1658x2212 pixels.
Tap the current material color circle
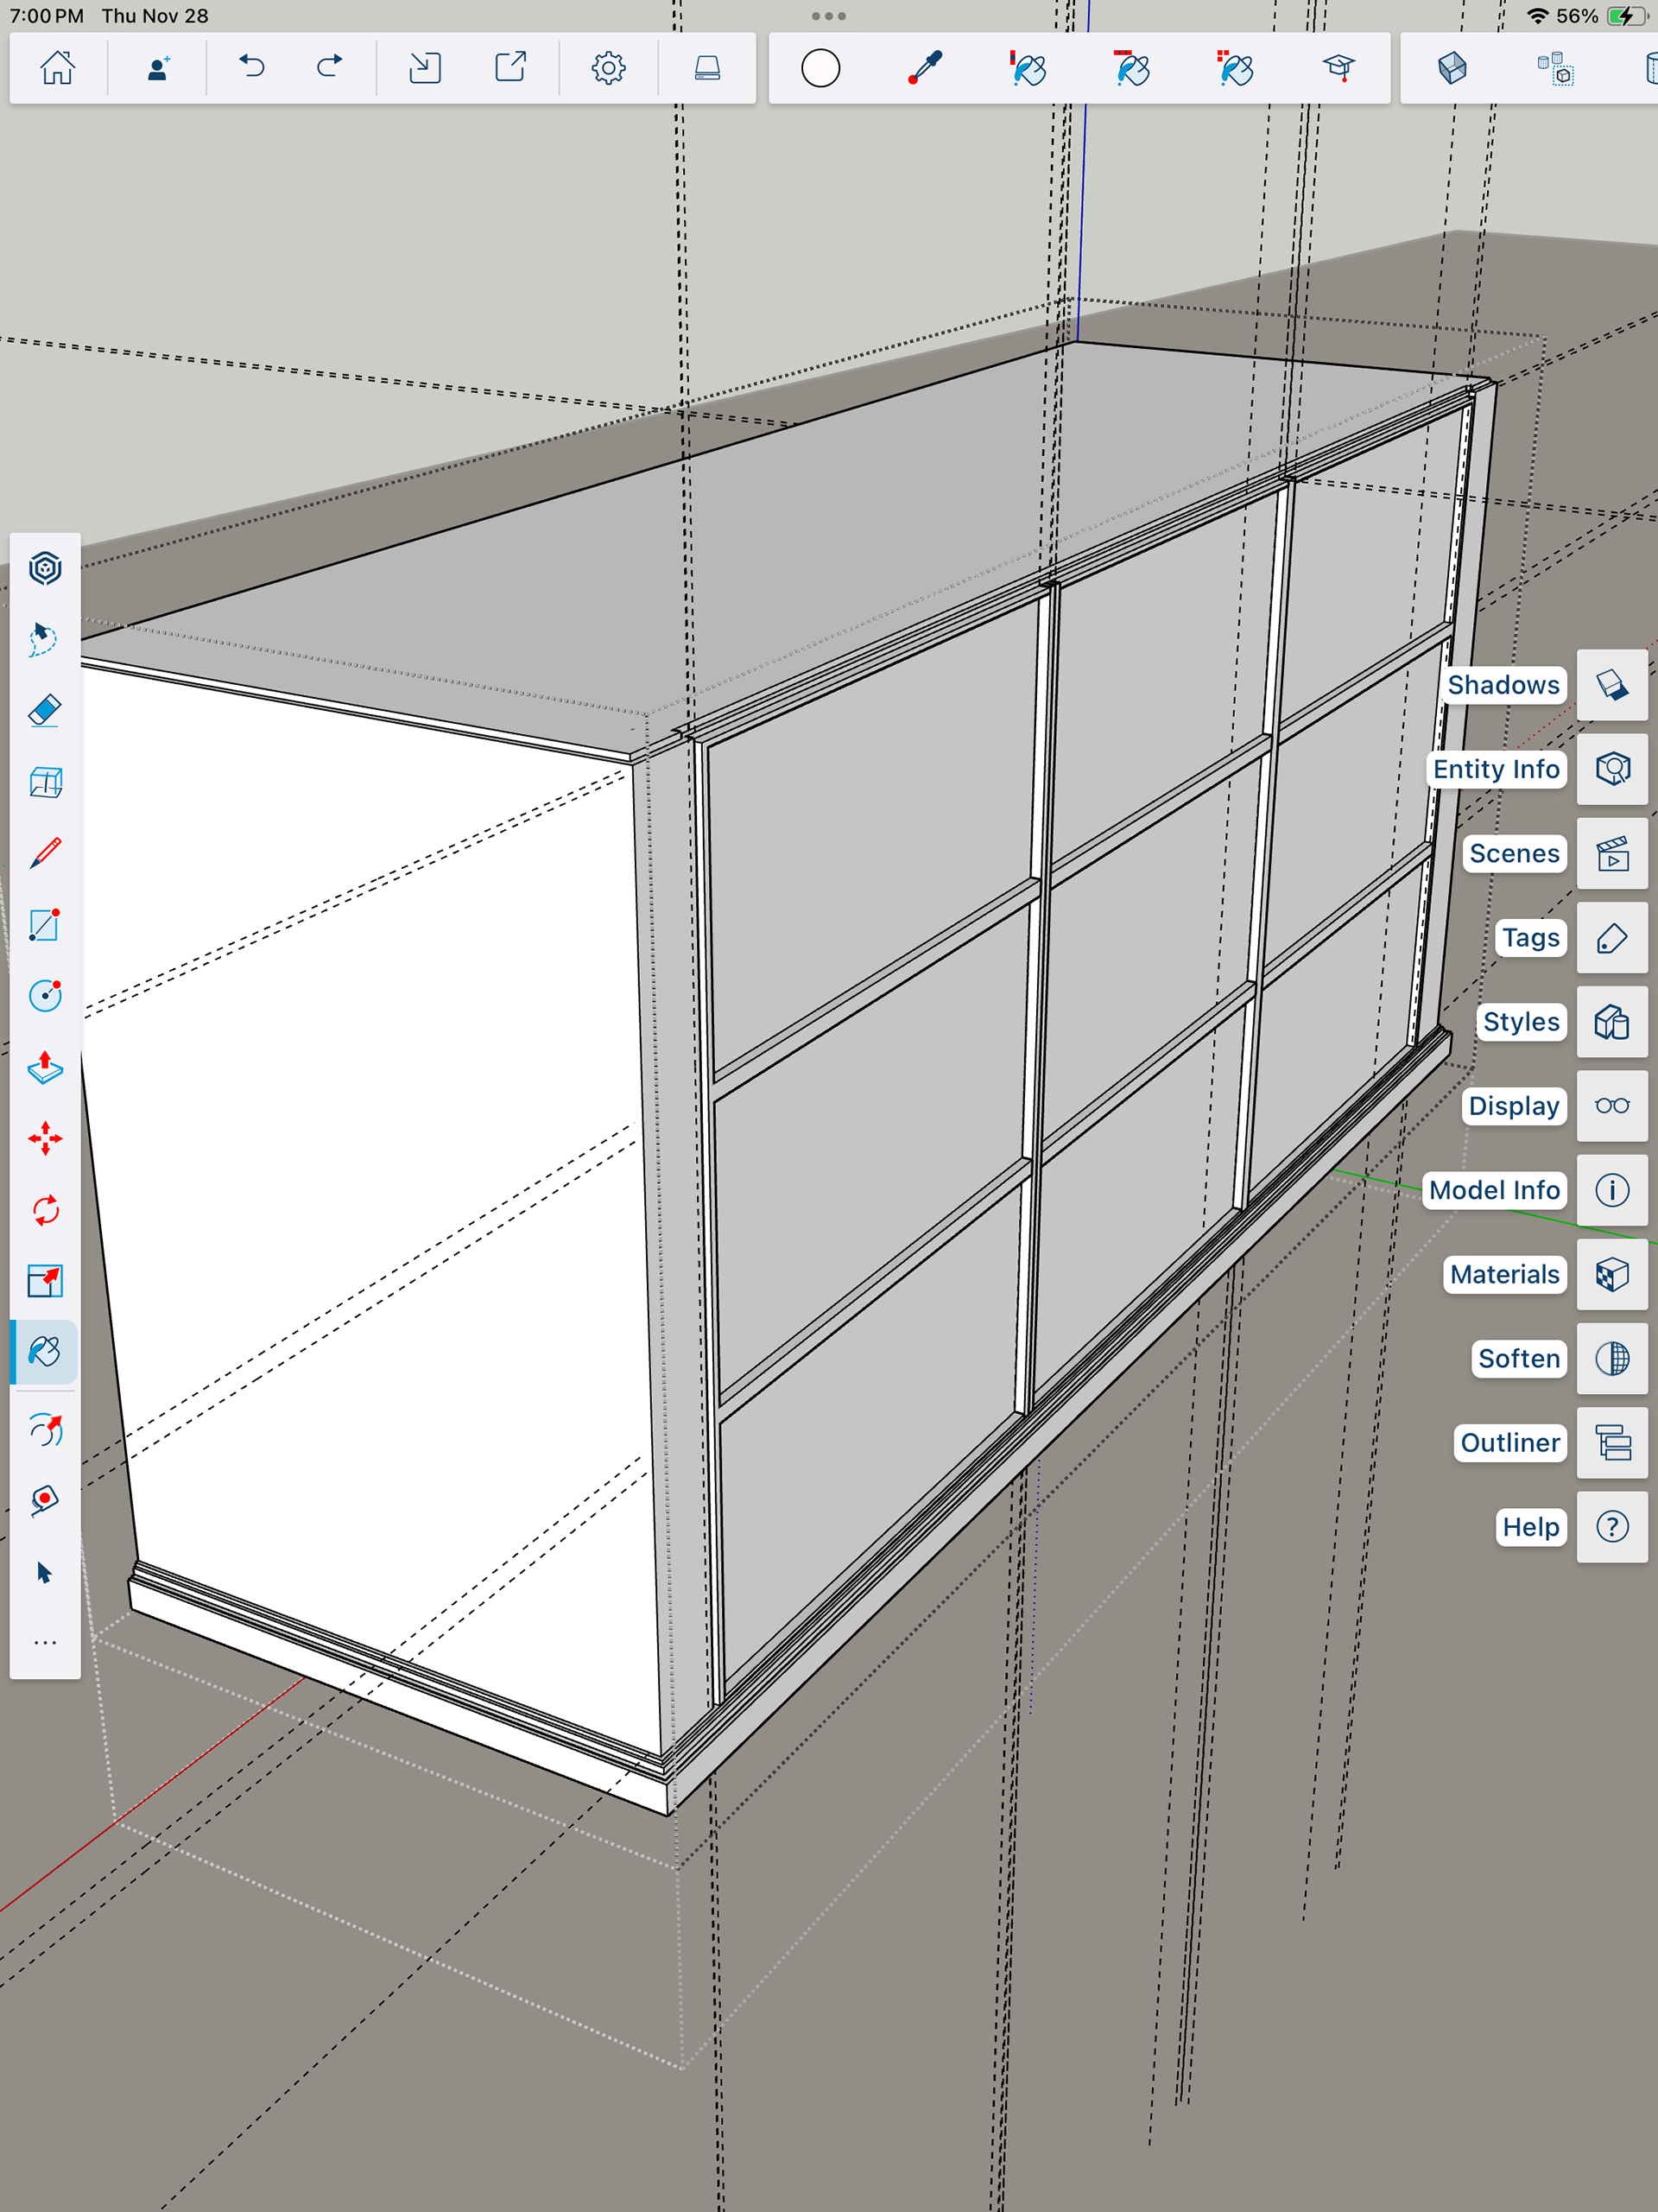pyautogui.click(x=820, y=68)
